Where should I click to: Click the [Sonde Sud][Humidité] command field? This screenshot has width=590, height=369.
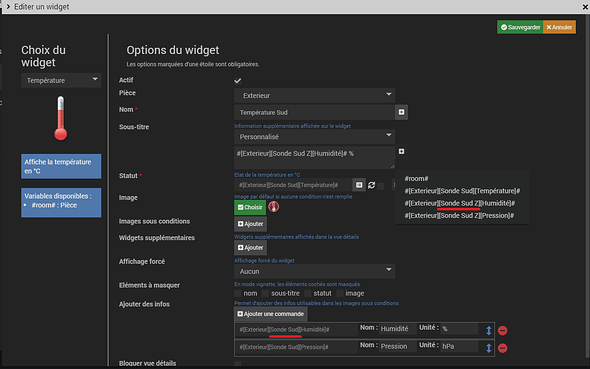pyautogui.click(x=296, y=330)
